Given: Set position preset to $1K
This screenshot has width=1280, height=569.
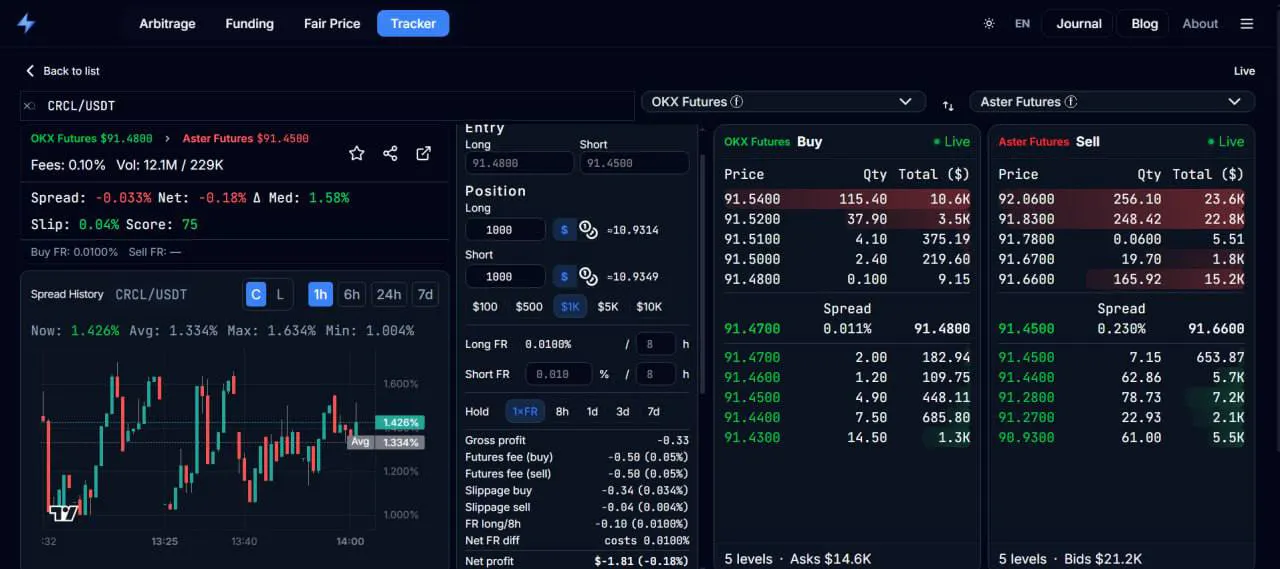Looking at the screenshot, I should pyautogui.click(x=570, y=307).
